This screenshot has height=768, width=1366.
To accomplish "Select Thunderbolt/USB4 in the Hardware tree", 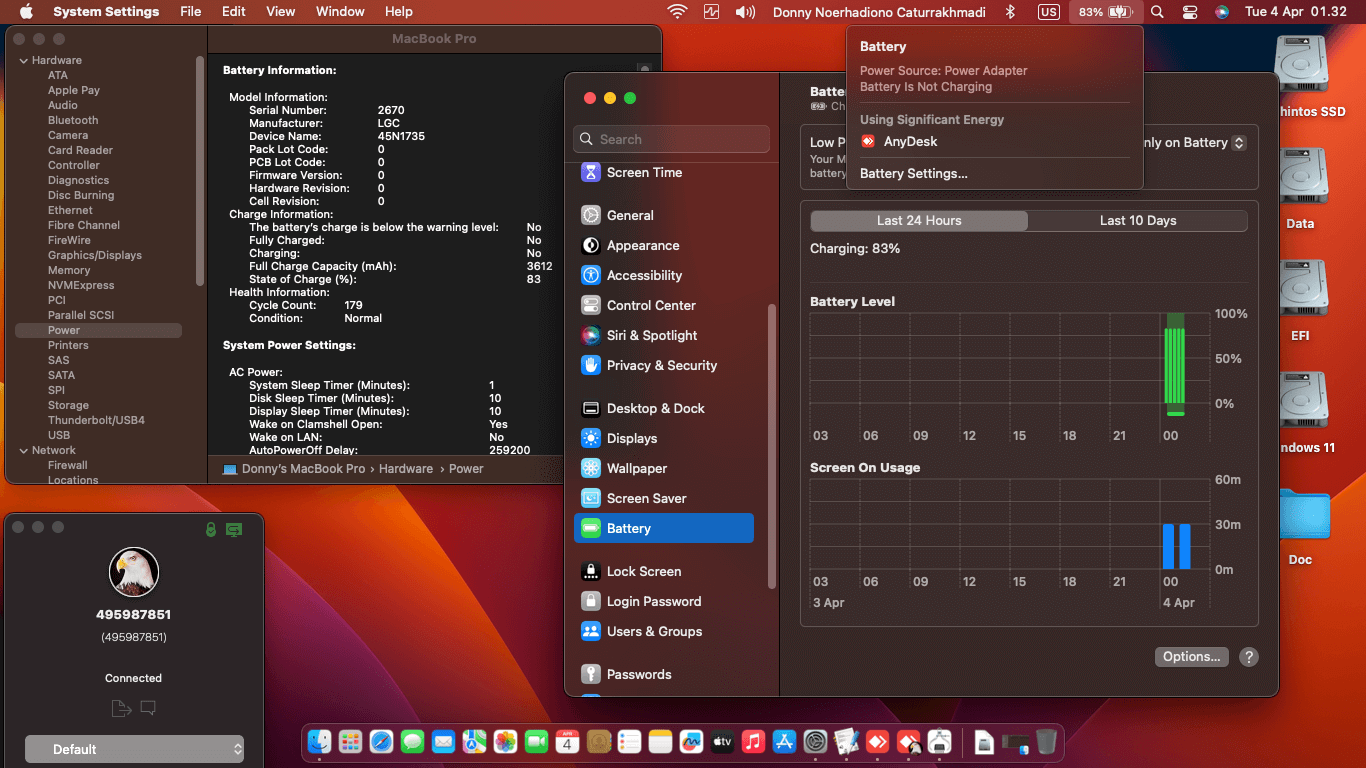I will pos(96,420).
